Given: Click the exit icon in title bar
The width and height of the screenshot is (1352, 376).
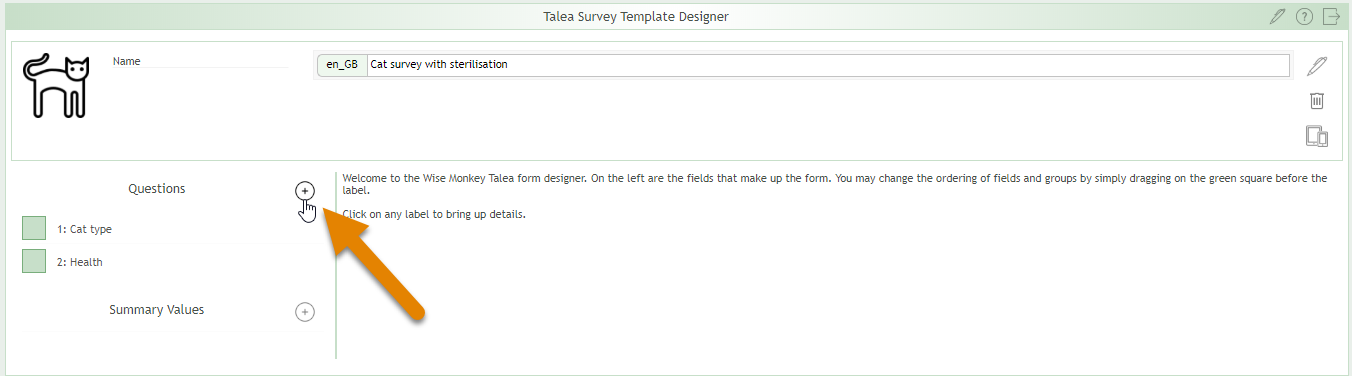Looking at the screenshot, I should tap(1331, 16).
